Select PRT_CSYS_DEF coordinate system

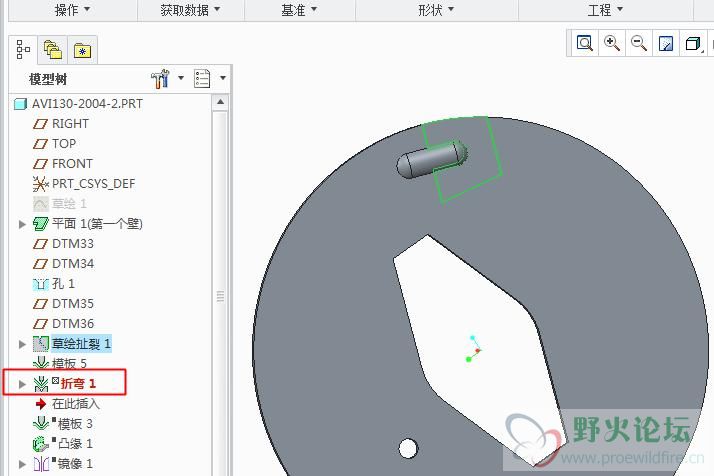(93, 184)
